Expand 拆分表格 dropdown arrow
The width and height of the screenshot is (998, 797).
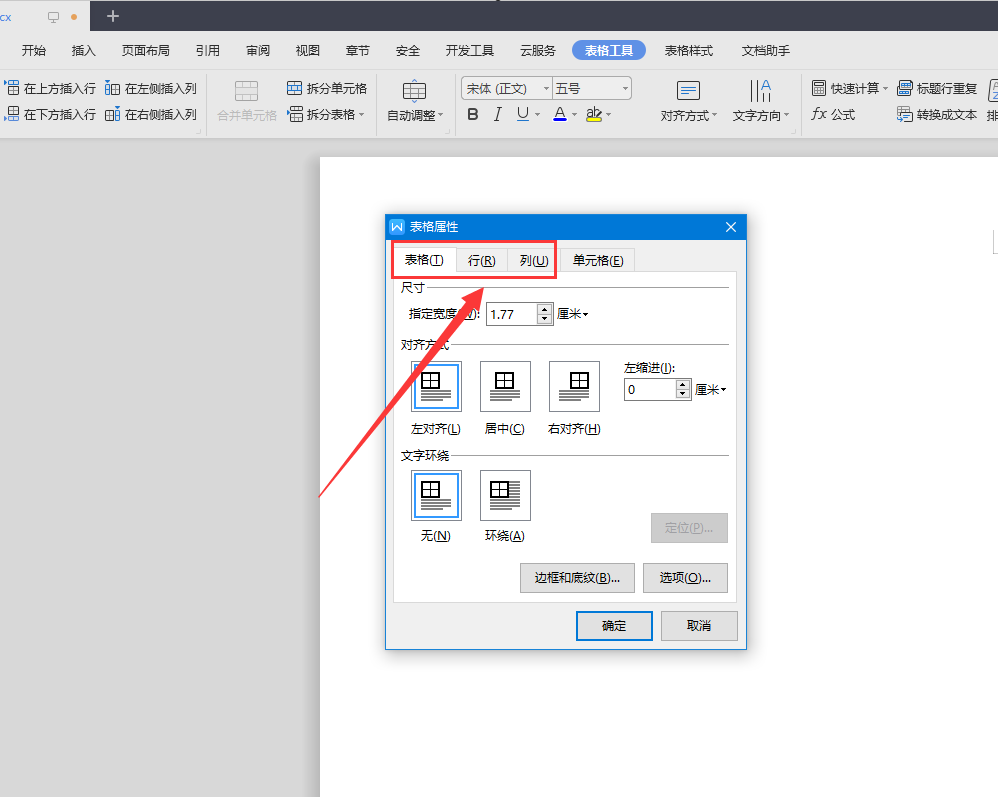tap(362, 115)
